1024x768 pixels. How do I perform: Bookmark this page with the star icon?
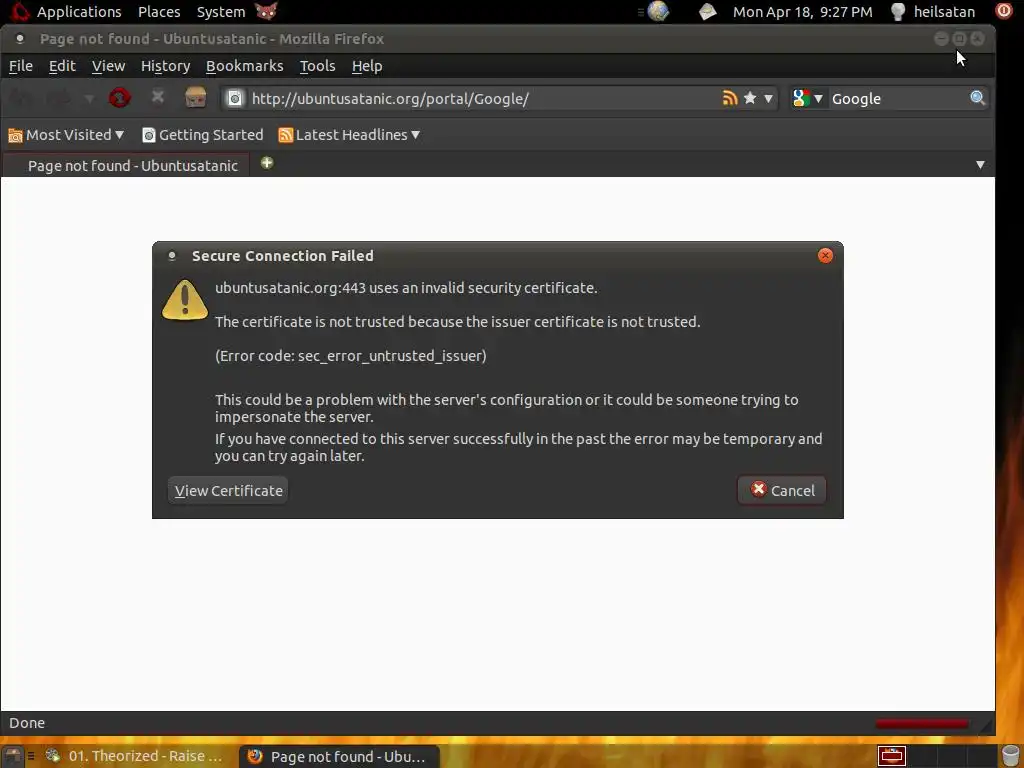[x=750, y=98]
